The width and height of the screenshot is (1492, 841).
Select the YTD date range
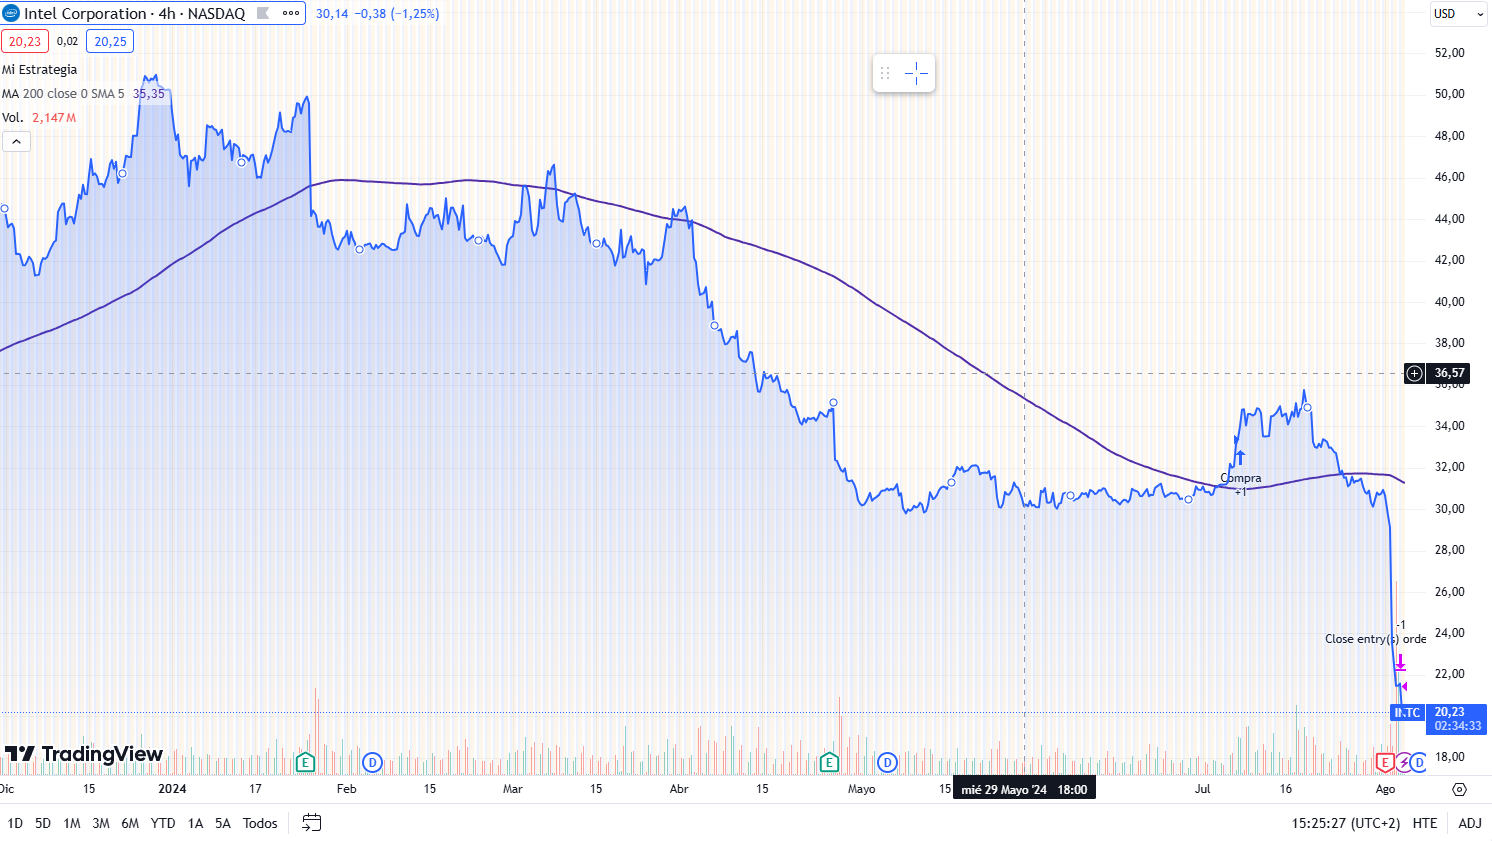(163, 823)
